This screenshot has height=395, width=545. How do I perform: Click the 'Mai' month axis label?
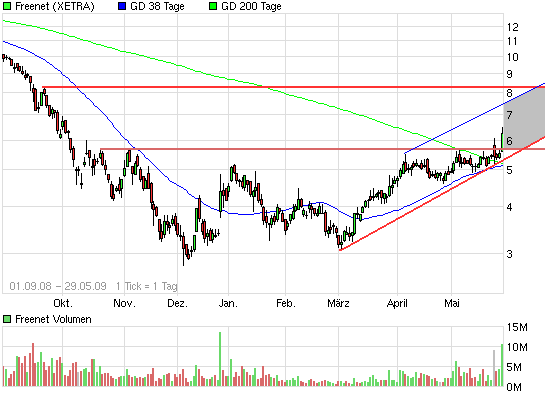[x=452, y=303]
